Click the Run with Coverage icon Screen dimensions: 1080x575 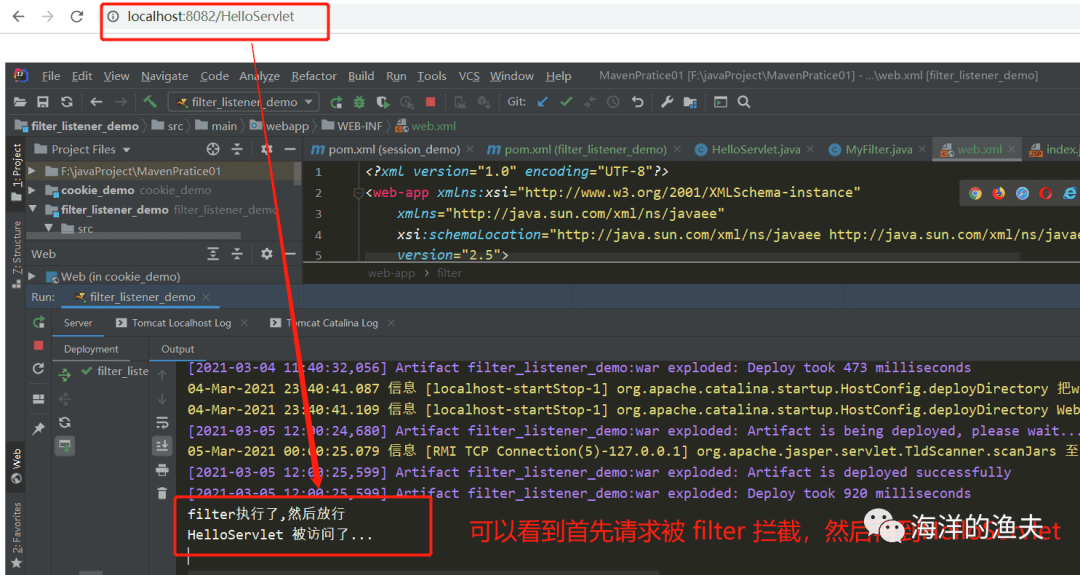(383, 102)
